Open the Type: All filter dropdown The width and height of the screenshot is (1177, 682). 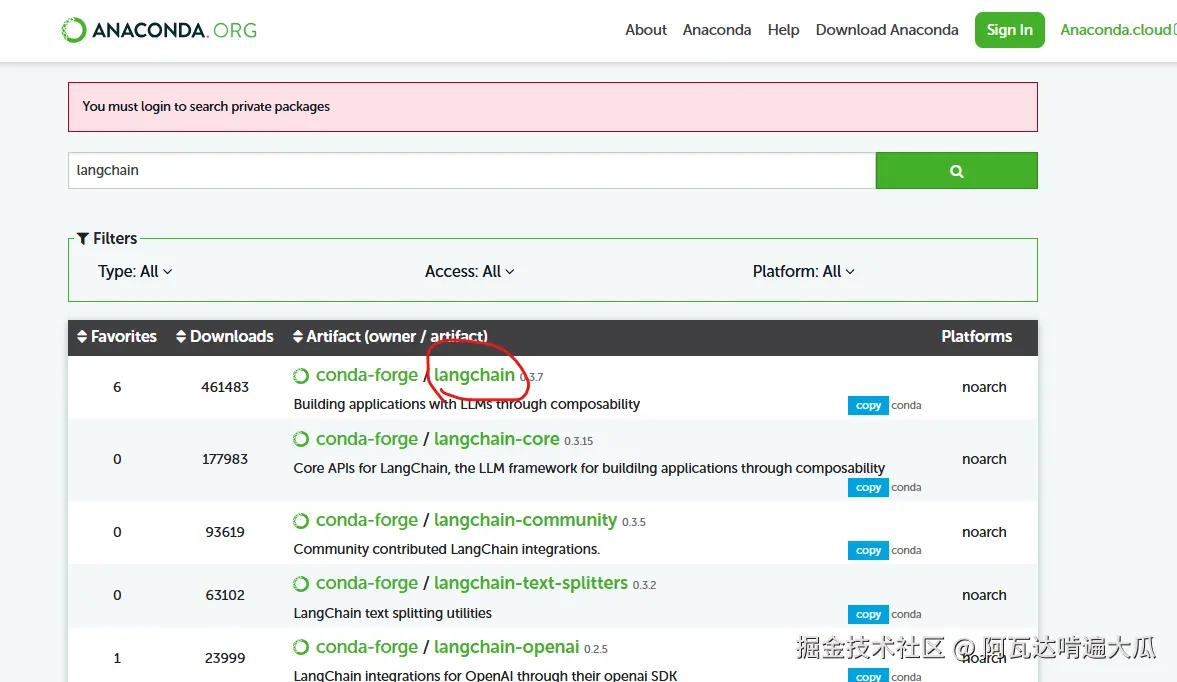pyautogui.click(x=135, y=272)
